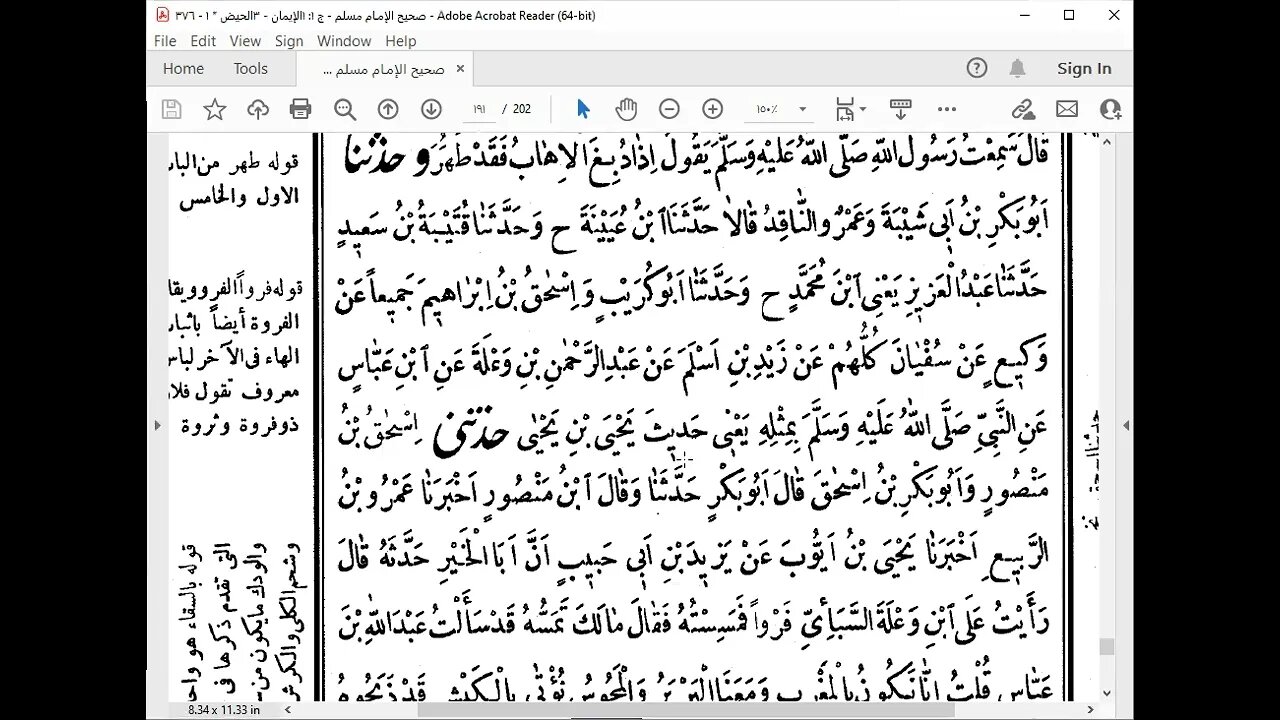Screen dimensions: 1280x720
Task: Click the scroll-down arrow of vertical scrollbar
Action: coord(1106,693)
